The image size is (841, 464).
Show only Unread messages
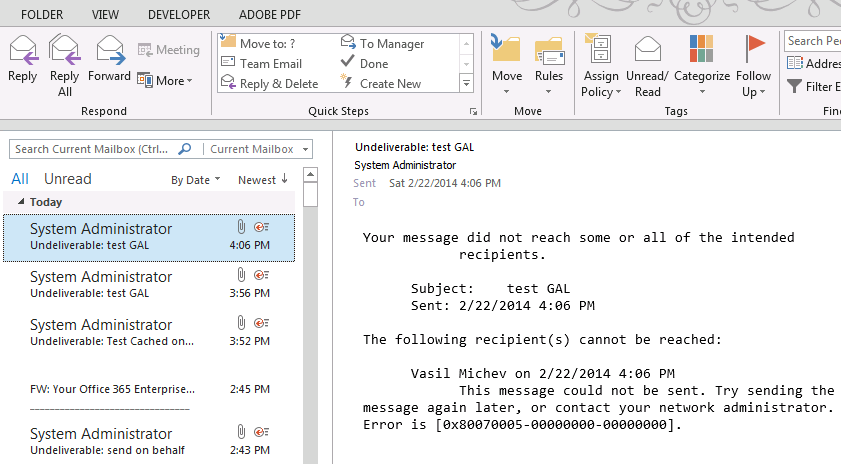pos(68,179)
